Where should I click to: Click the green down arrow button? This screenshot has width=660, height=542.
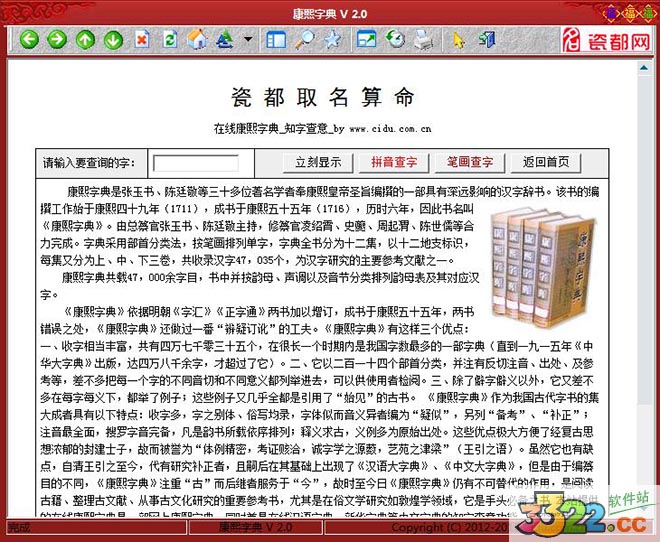coord(113,40)
